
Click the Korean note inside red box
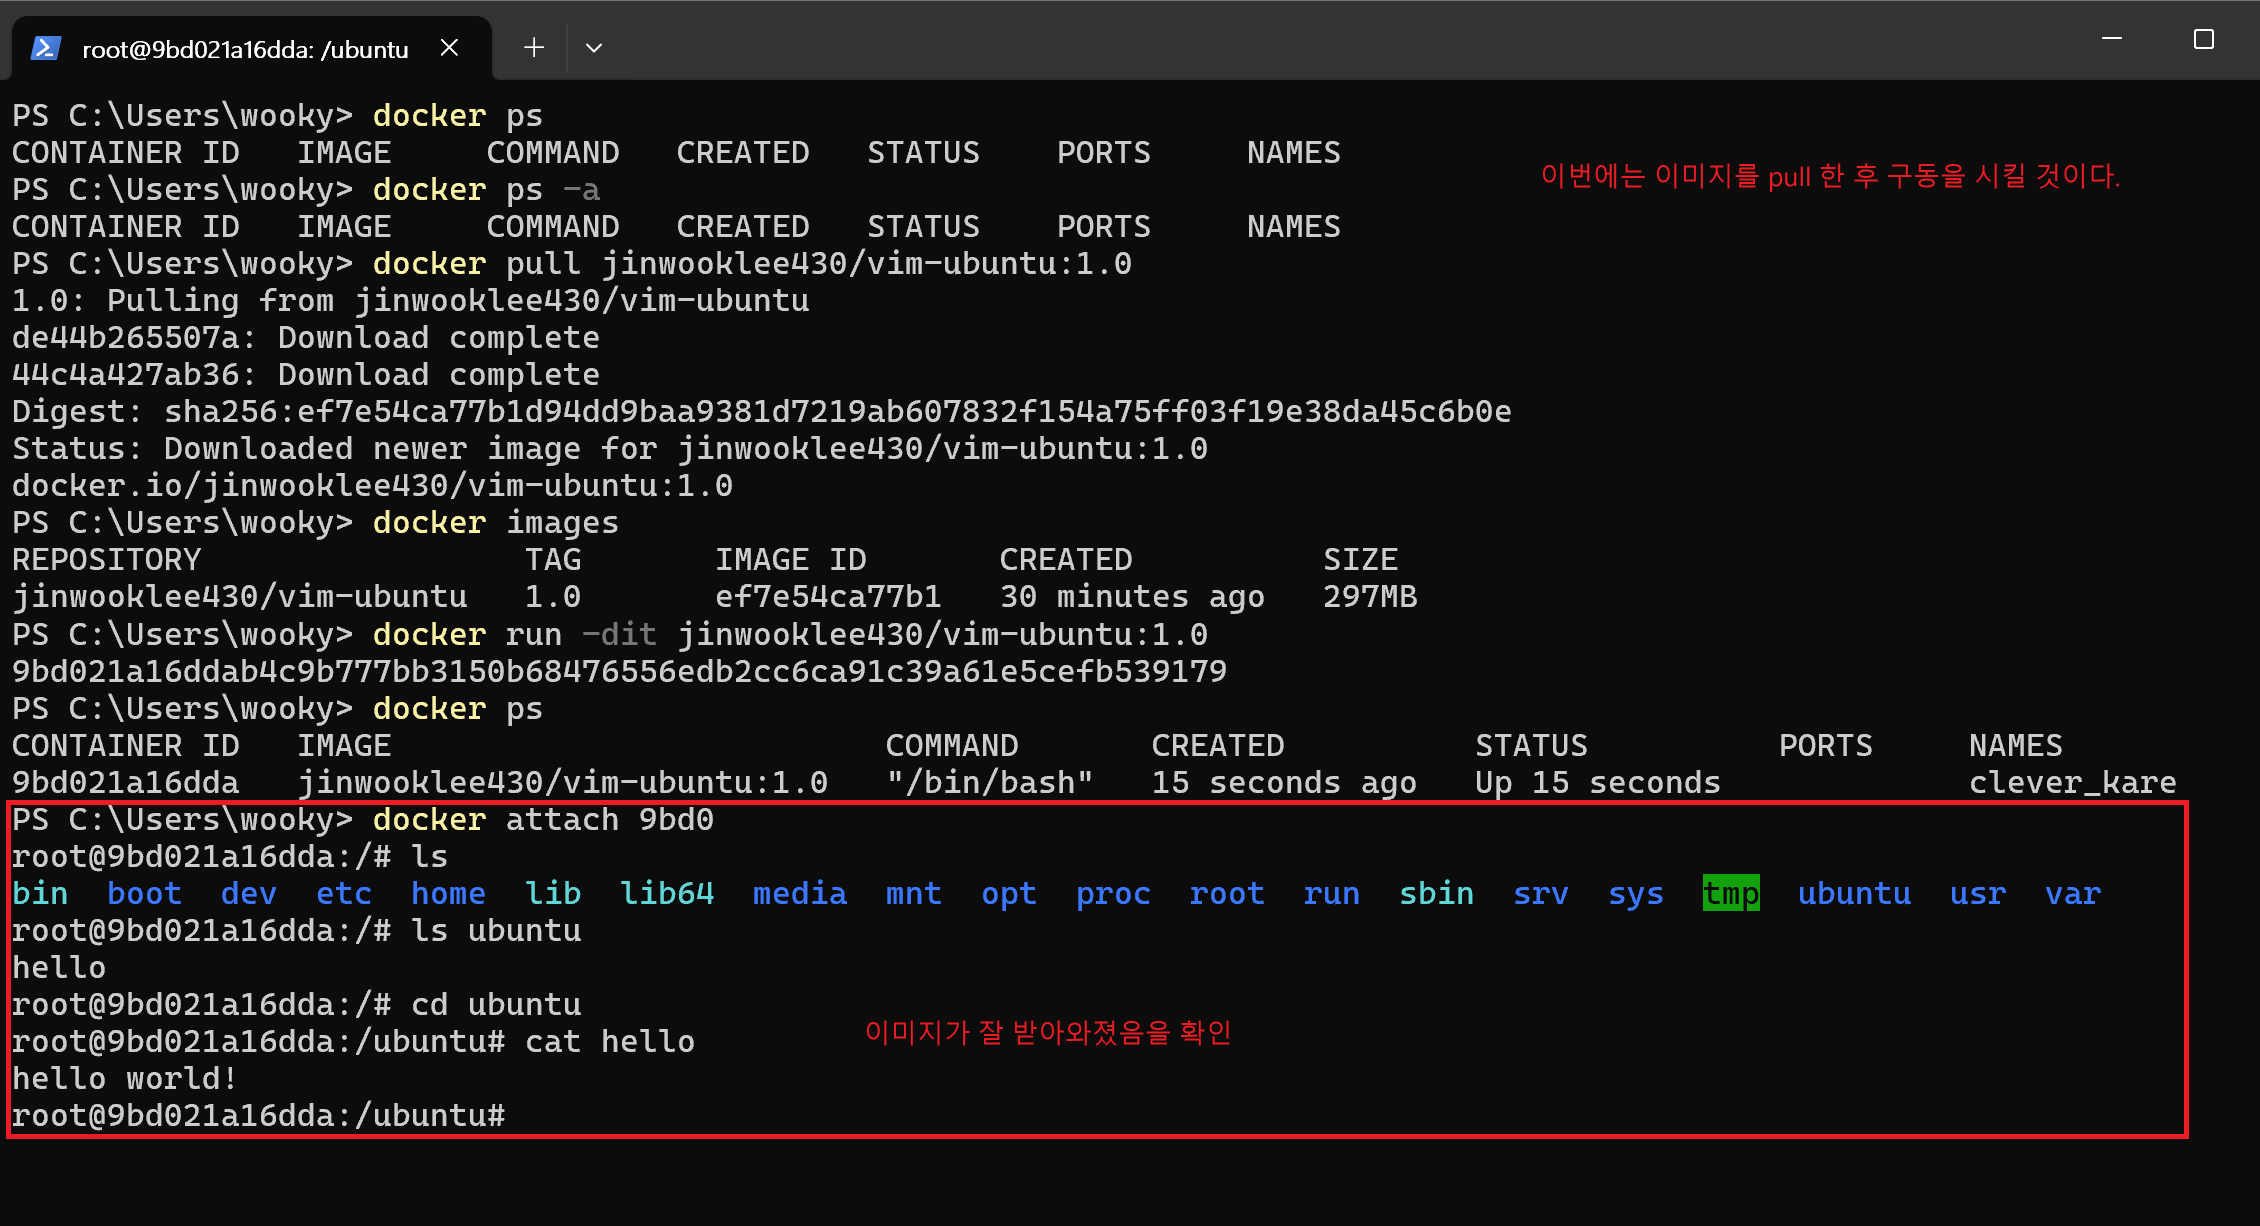(1048, 1032)
